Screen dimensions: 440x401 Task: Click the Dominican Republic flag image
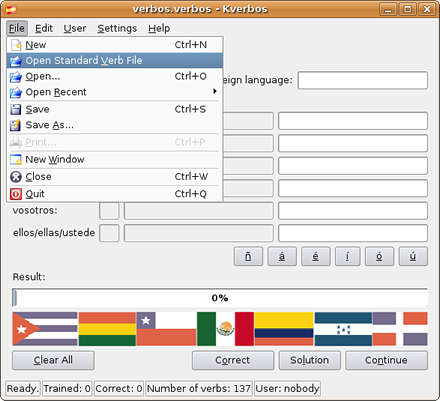pyautogui.click(x=400, y=329)
